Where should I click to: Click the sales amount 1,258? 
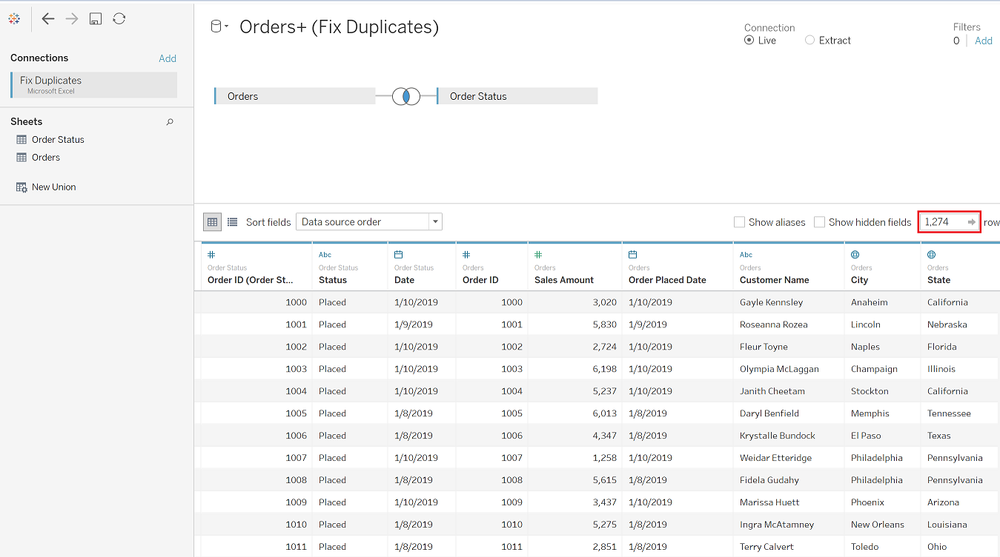[x=605, y=458]
